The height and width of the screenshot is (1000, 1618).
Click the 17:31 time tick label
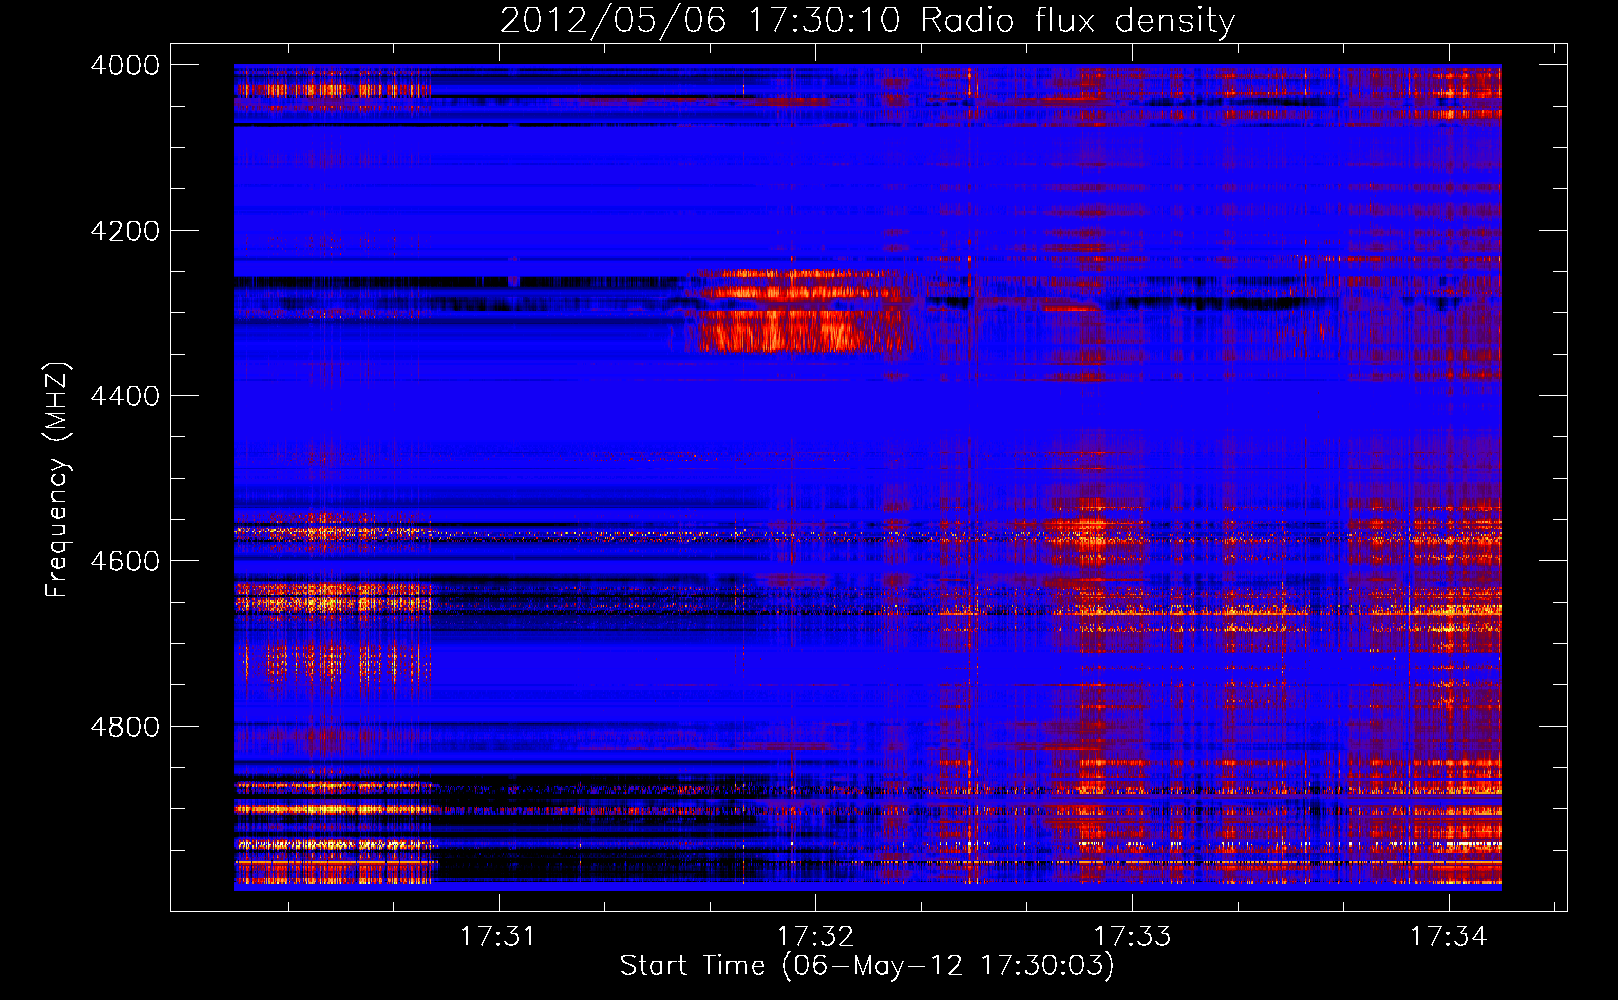497,936
